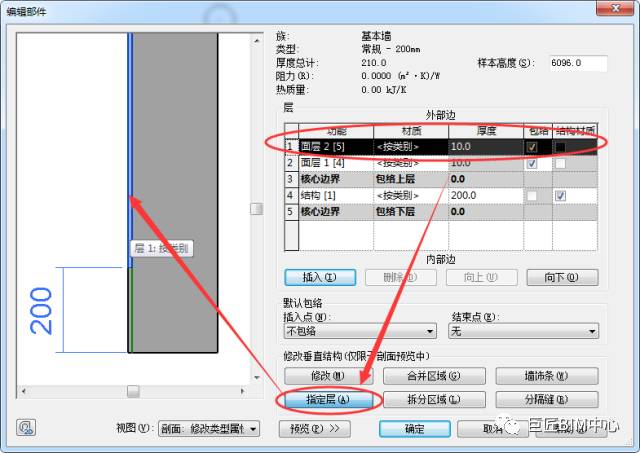Toggle 结构材质 checkbox for 面层 1 [4] row

pos(560,164)
